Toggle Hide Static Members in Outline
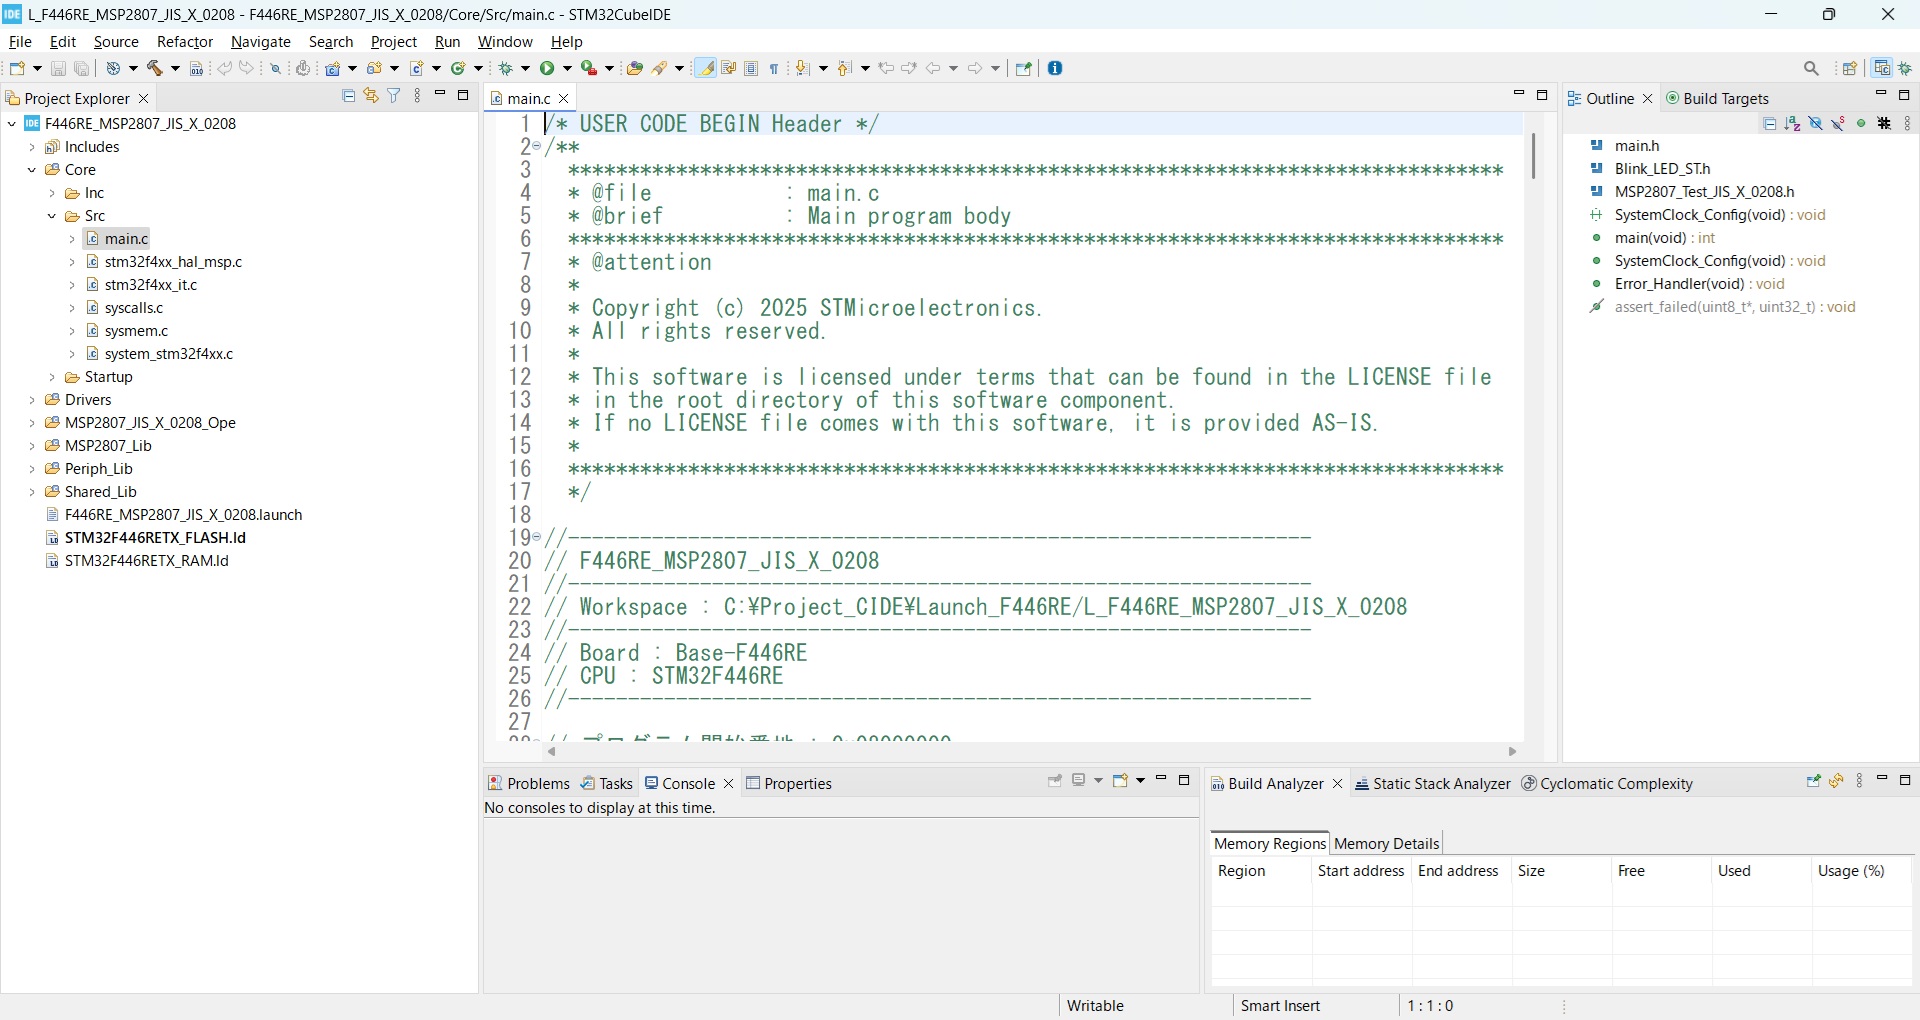This screenshot has height=1020, width=1920. tap(1839, 124)
